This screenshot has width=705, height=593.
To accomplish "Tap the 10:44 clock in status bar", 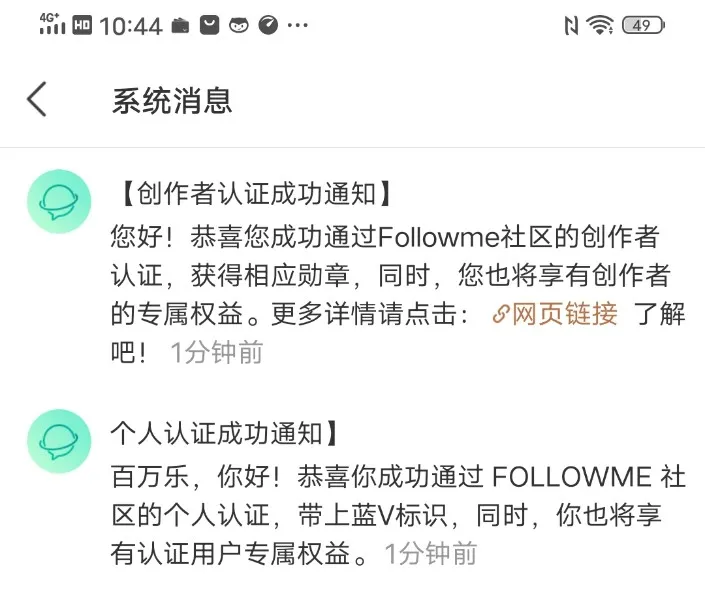I will [x=131, y=26].
